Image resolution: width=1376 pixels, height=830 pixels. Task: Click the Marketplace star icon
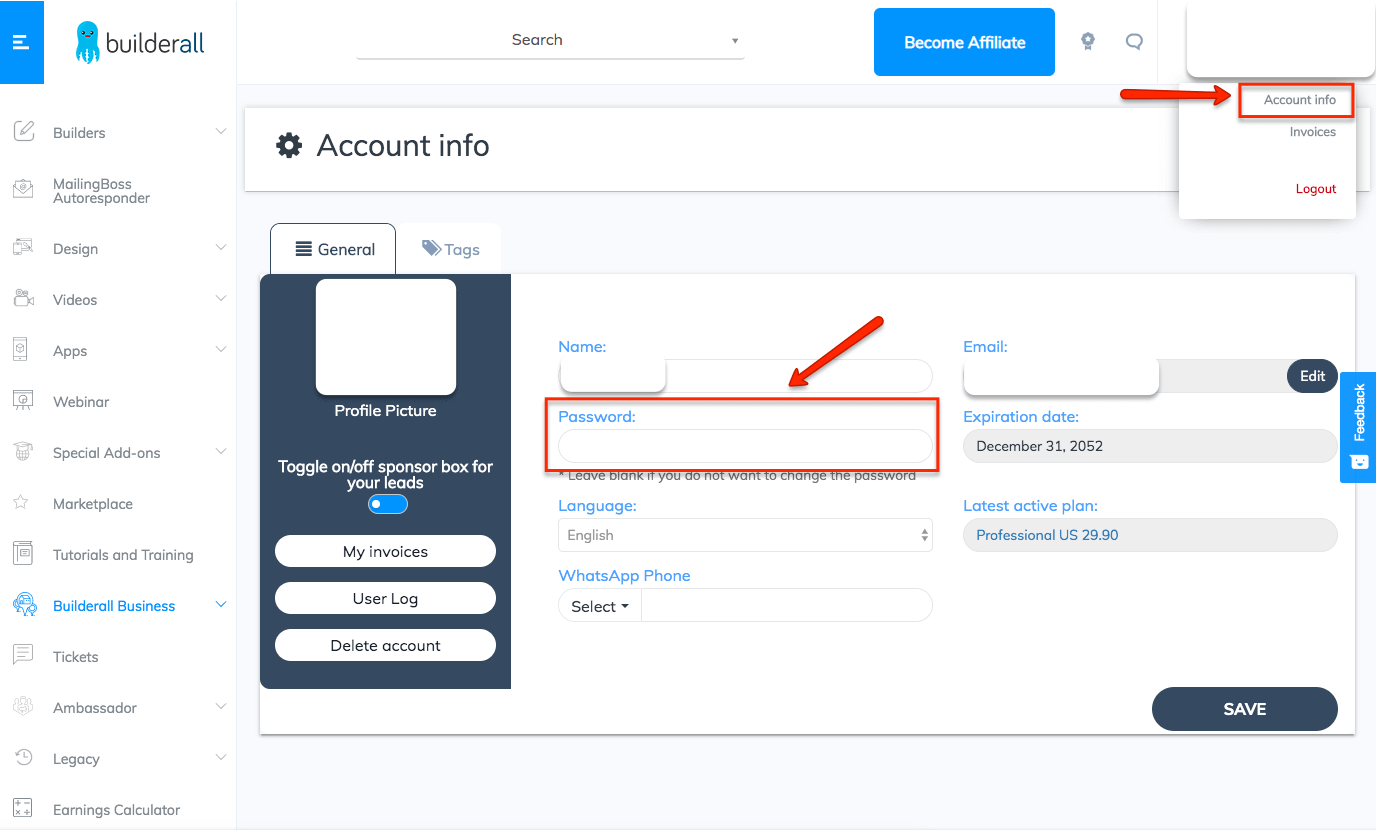20,502
